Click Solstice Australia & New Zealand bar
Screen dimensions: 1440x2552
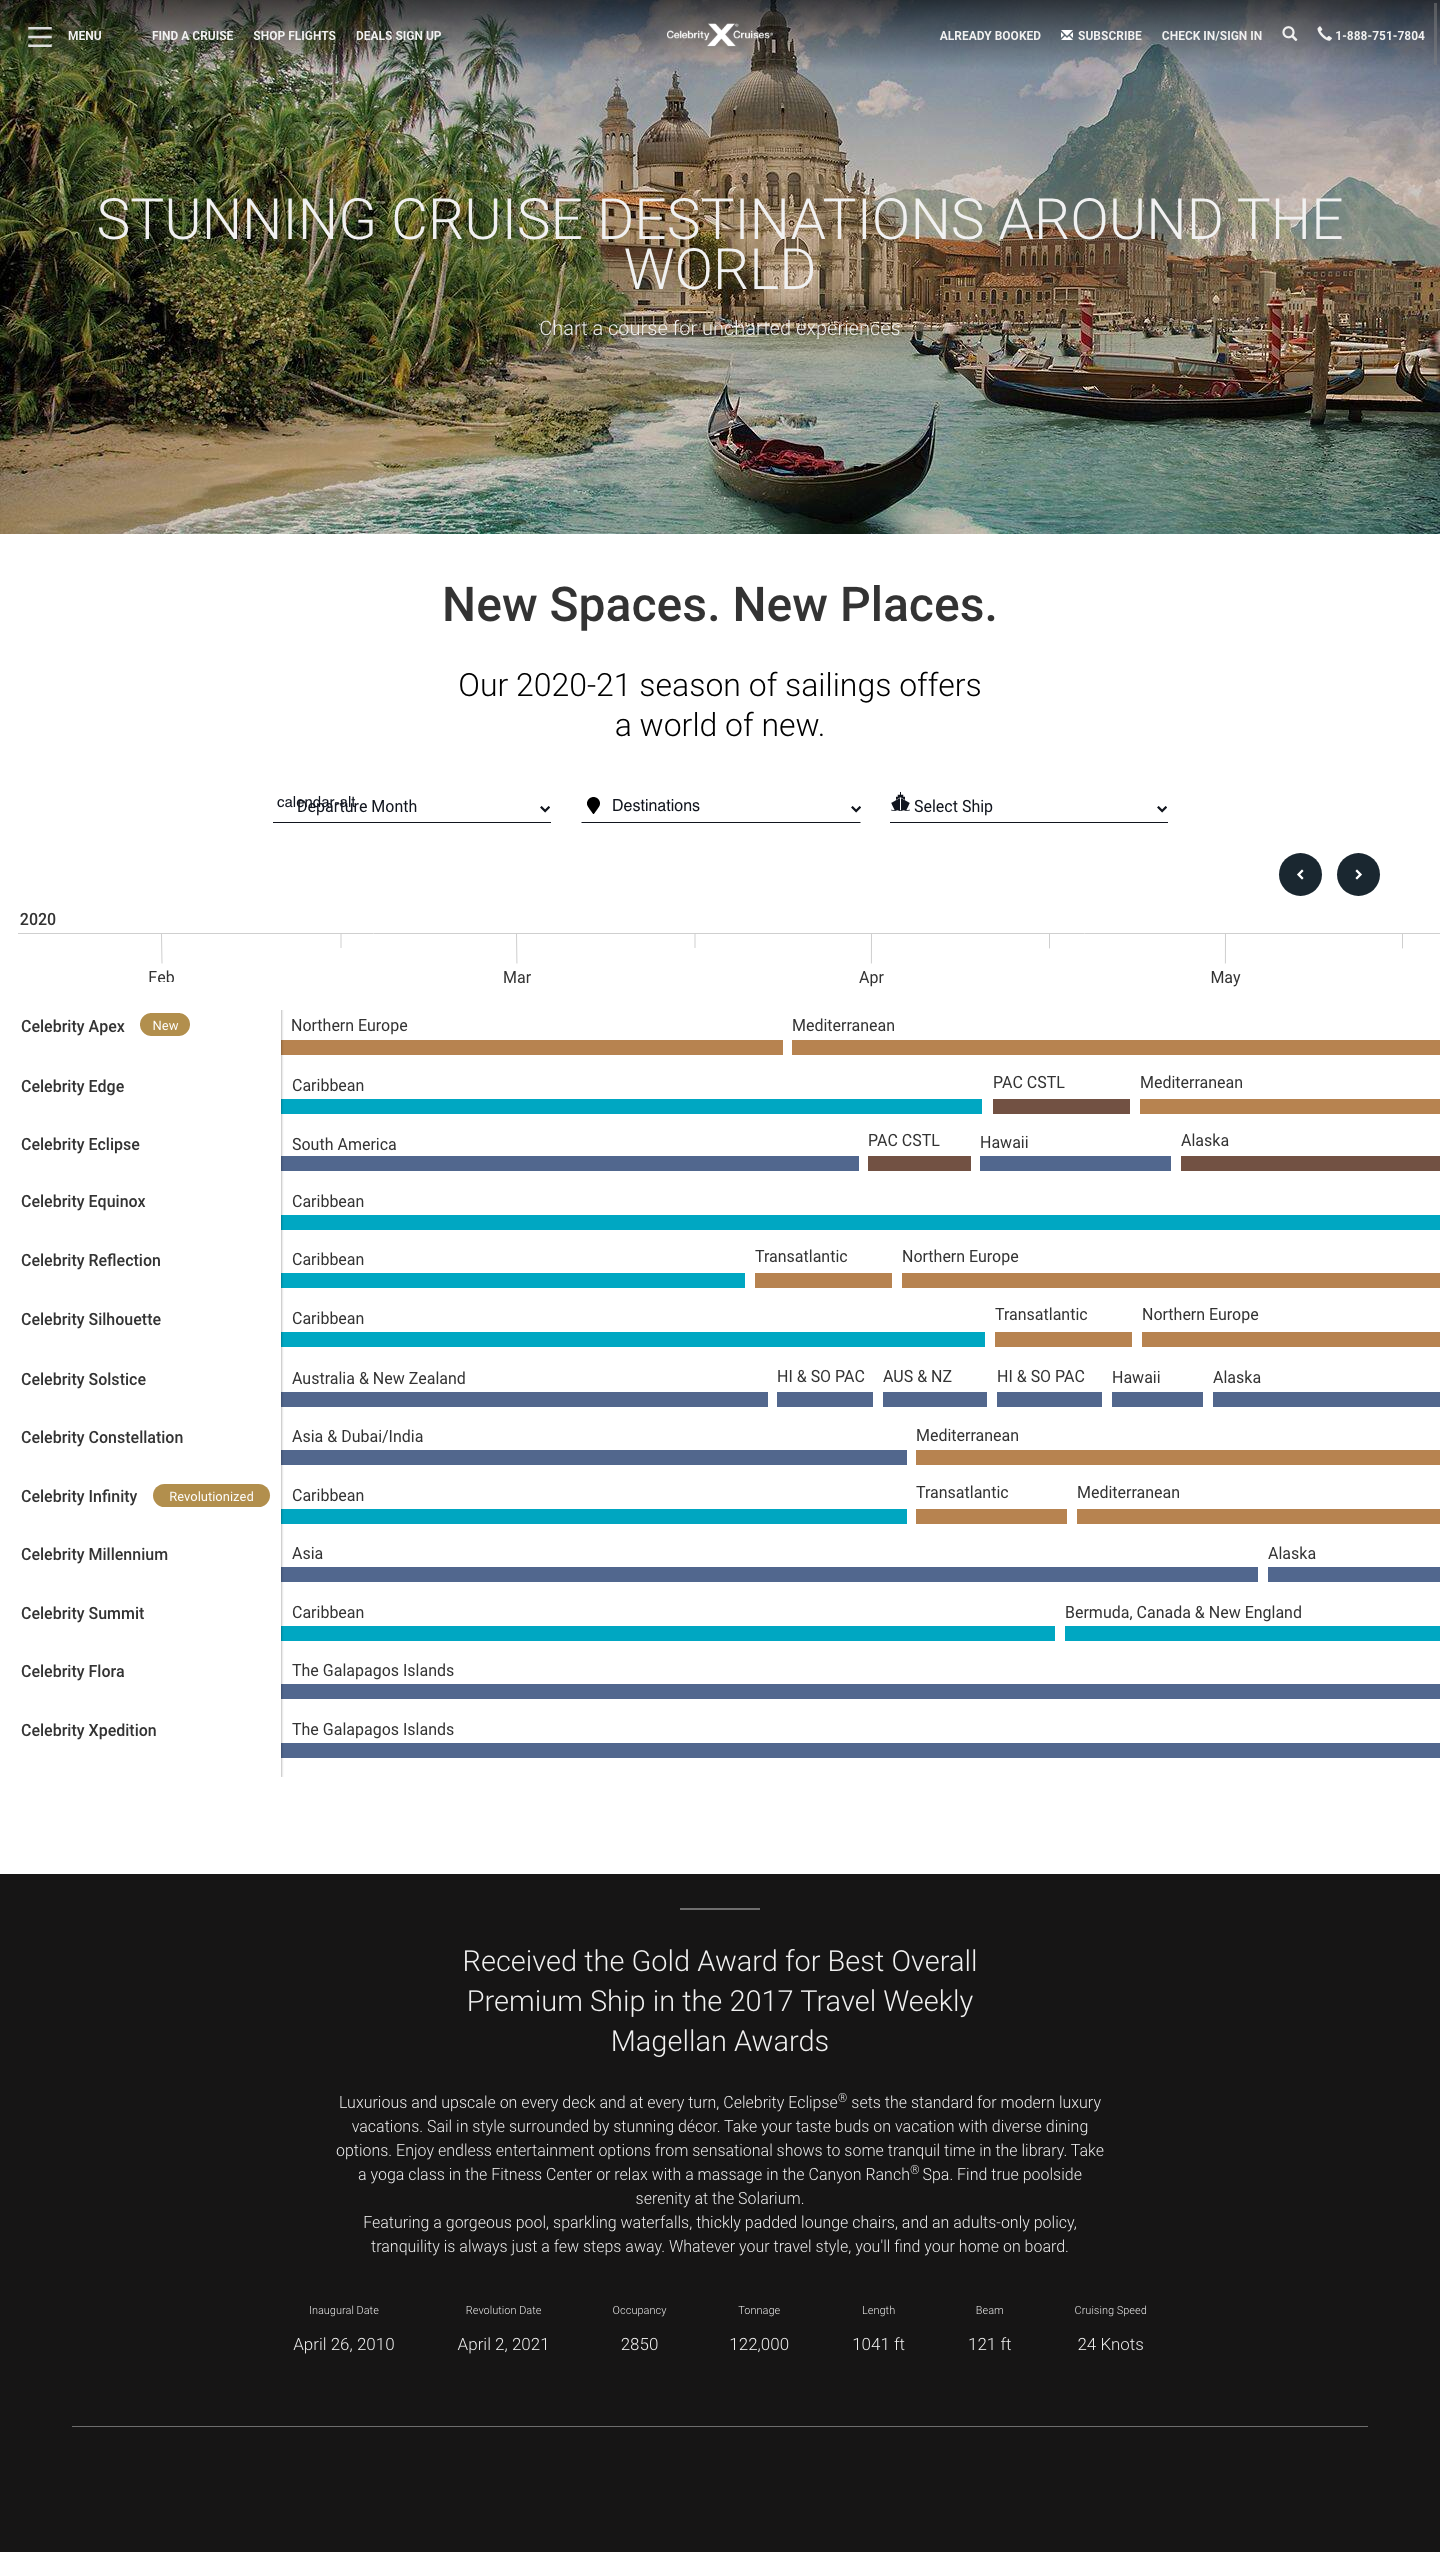[524, 1400]
